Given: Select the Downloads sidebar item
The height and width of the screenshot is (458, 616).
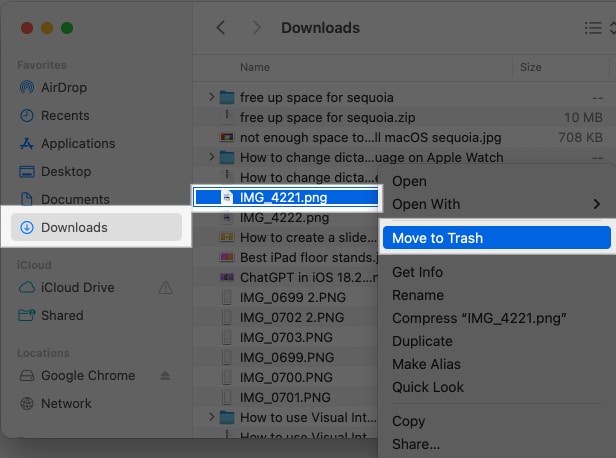Looking at the screenshot, I should (x=96, y=227).
